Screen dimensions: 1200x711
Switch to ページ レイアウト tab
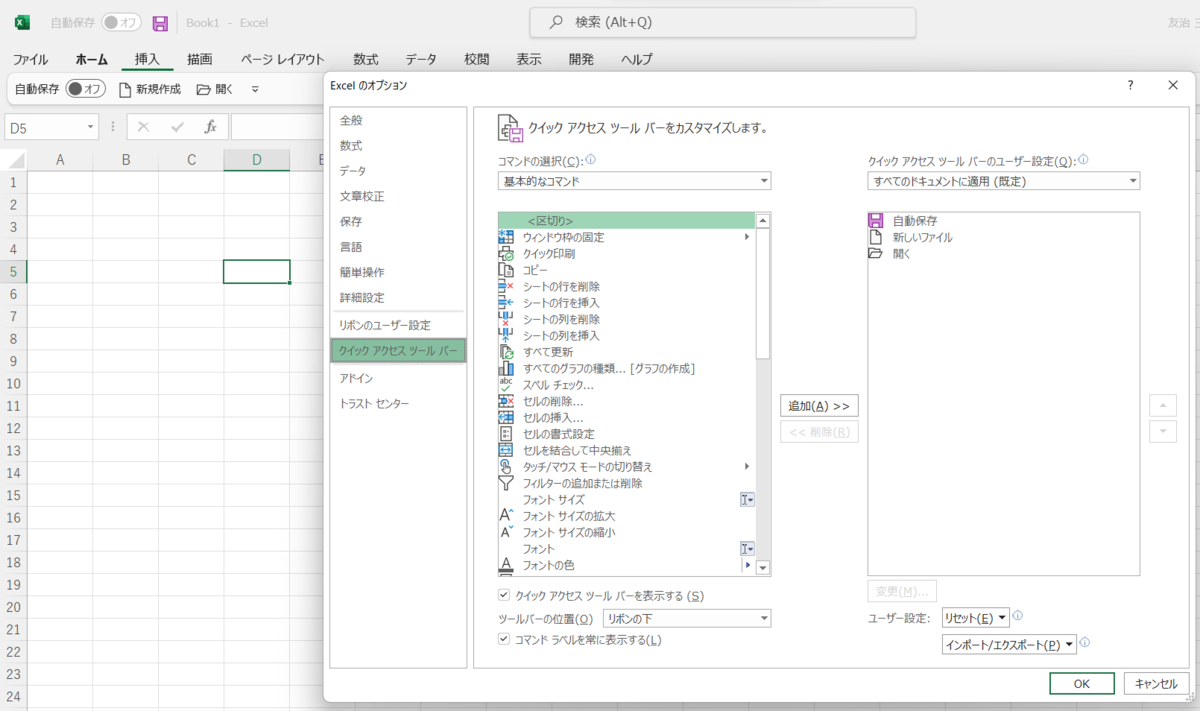coord(282,59)
